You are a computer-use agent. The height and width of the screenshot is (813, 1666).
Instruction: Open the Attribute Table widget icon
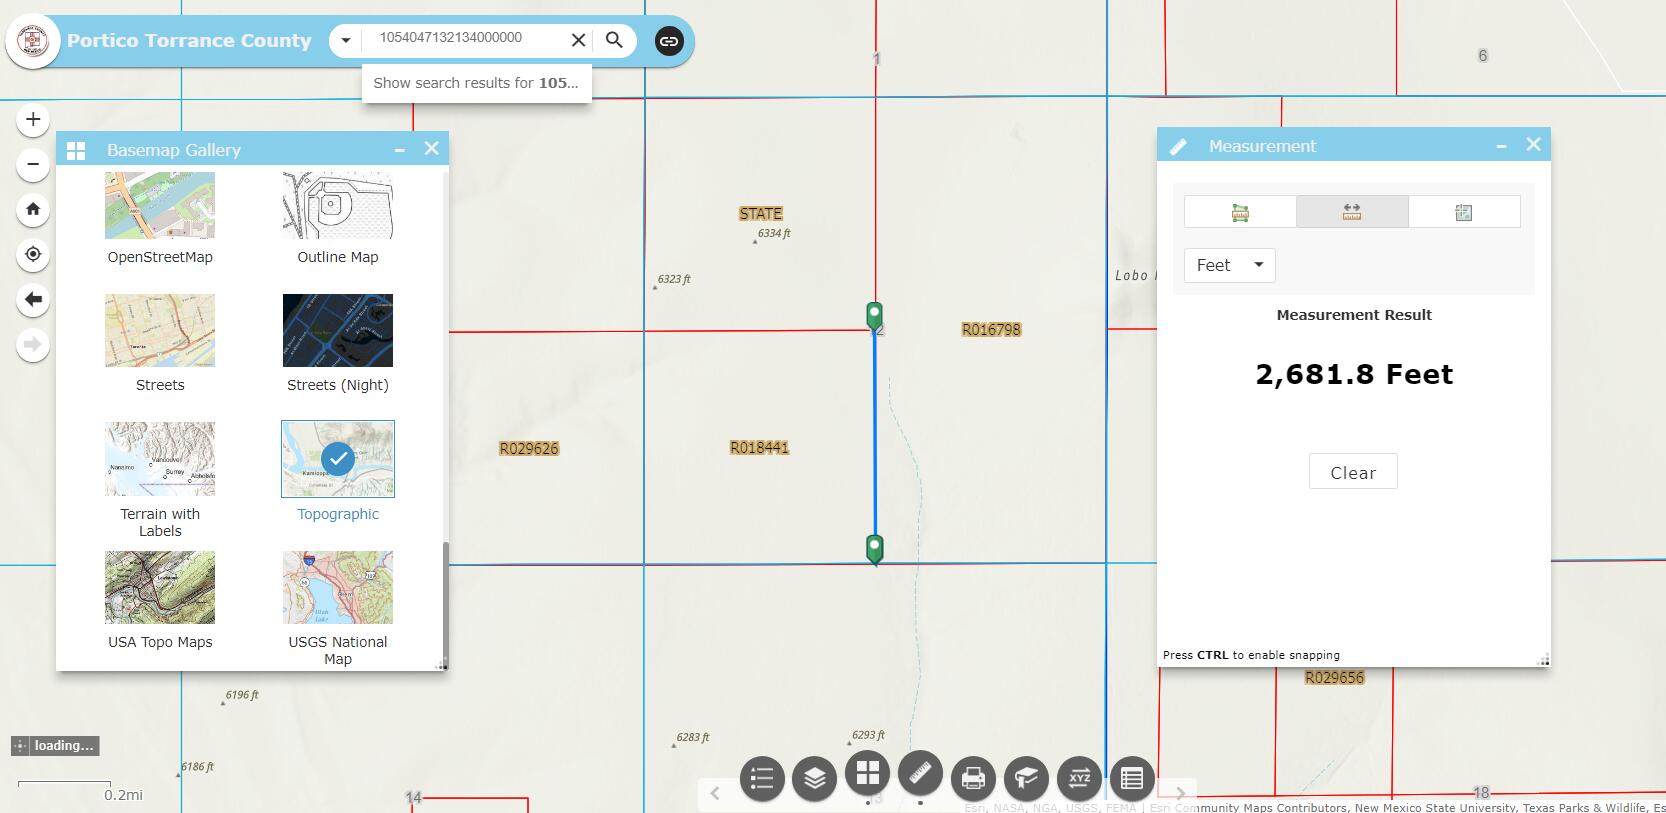[x=1132, y=777]
